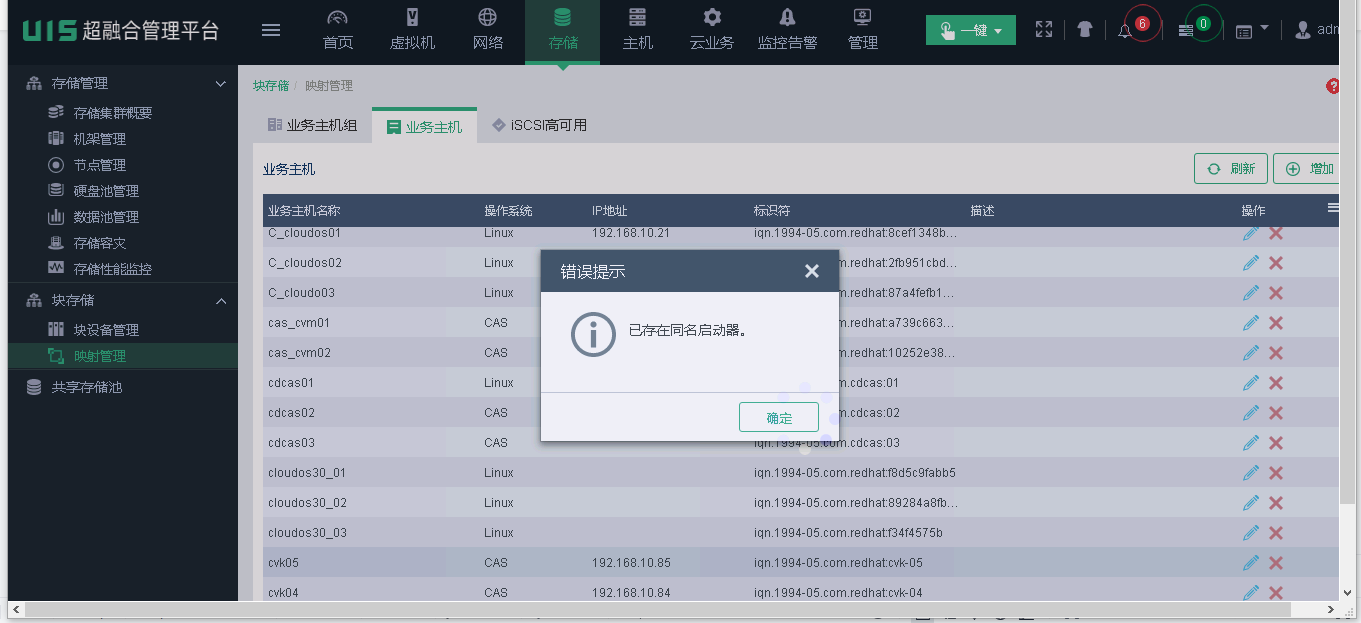1361x623 pixels.
Task: Click the 刷新 refresh button
Action: click(x=1231, y=169)
